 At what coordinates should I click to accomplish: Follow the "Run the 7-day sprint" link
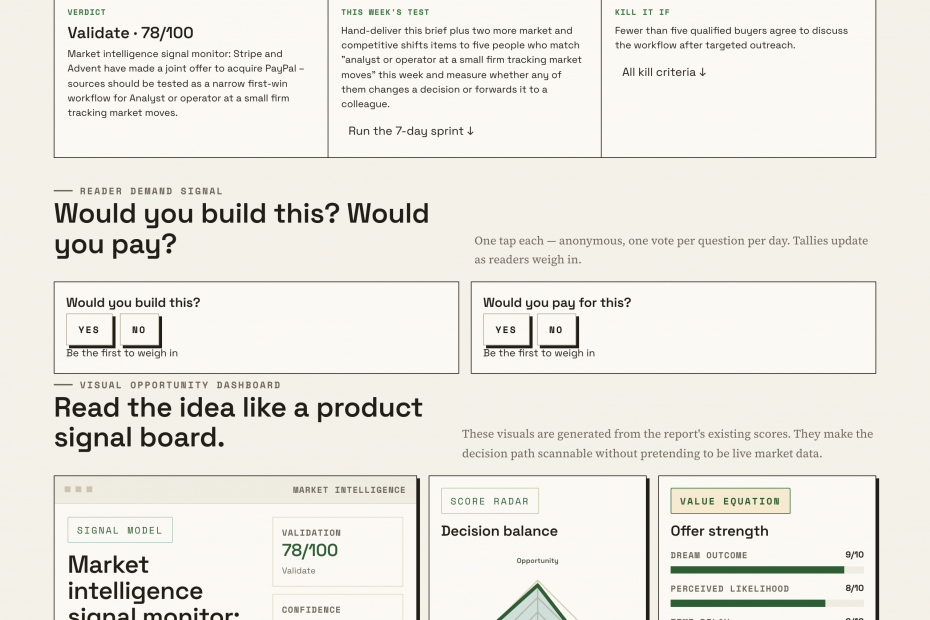[x=411, y=131]
